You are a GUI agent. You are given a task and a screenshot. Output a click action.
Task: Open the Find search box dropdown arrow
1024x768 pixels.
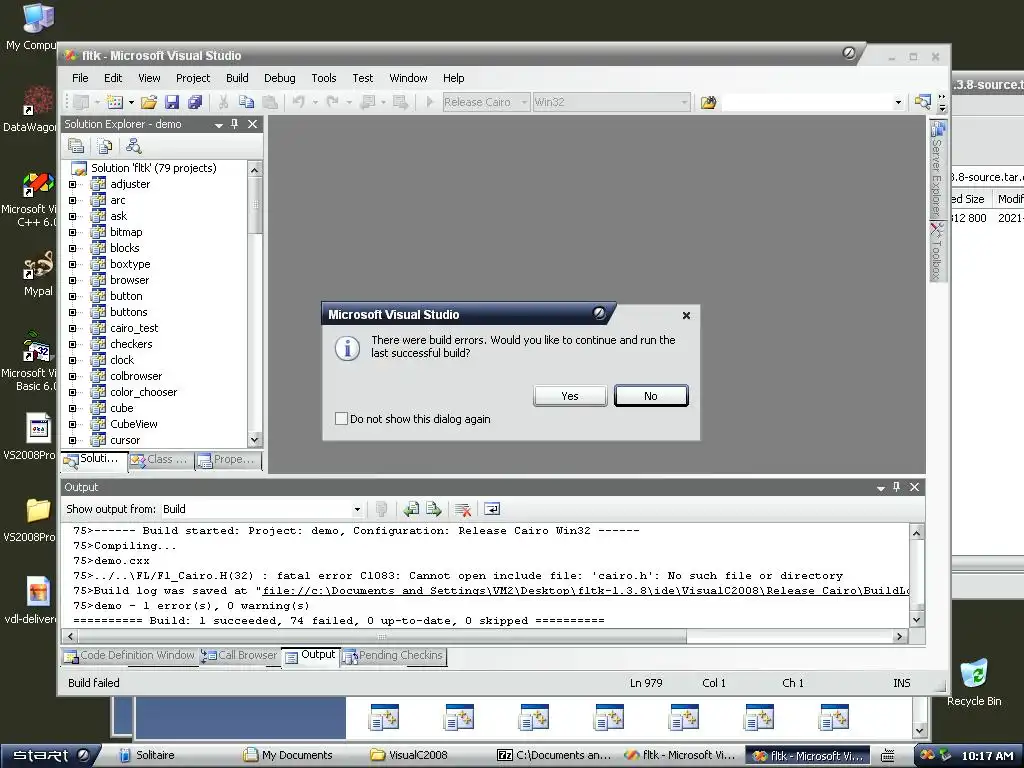[x=898, y=102]
